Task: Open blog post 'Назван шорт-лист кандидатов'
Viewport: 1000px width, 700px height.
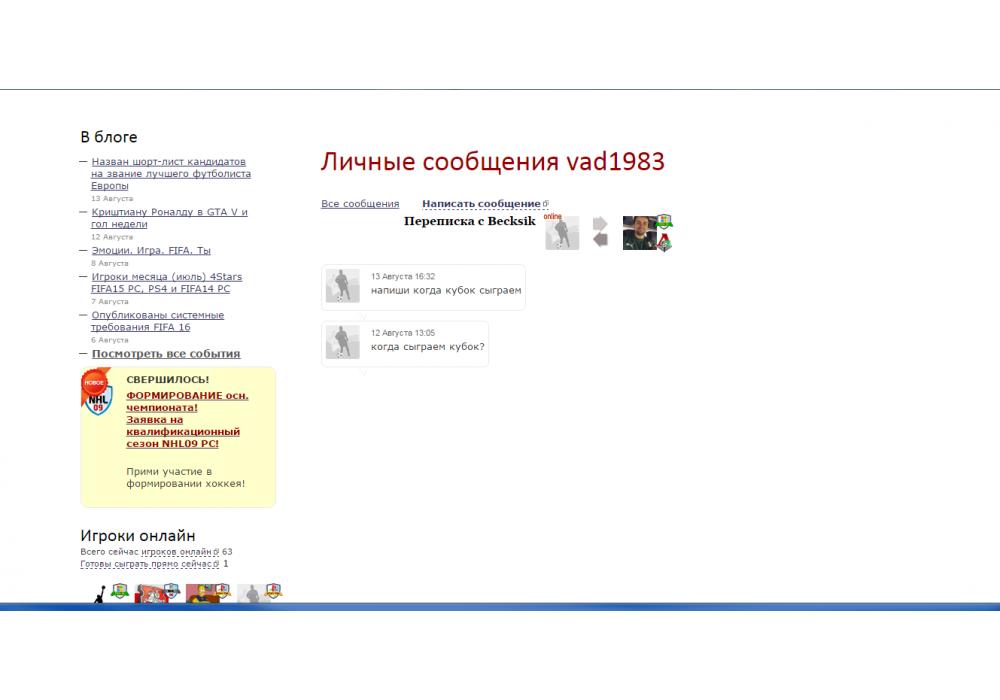Action: 171,173
